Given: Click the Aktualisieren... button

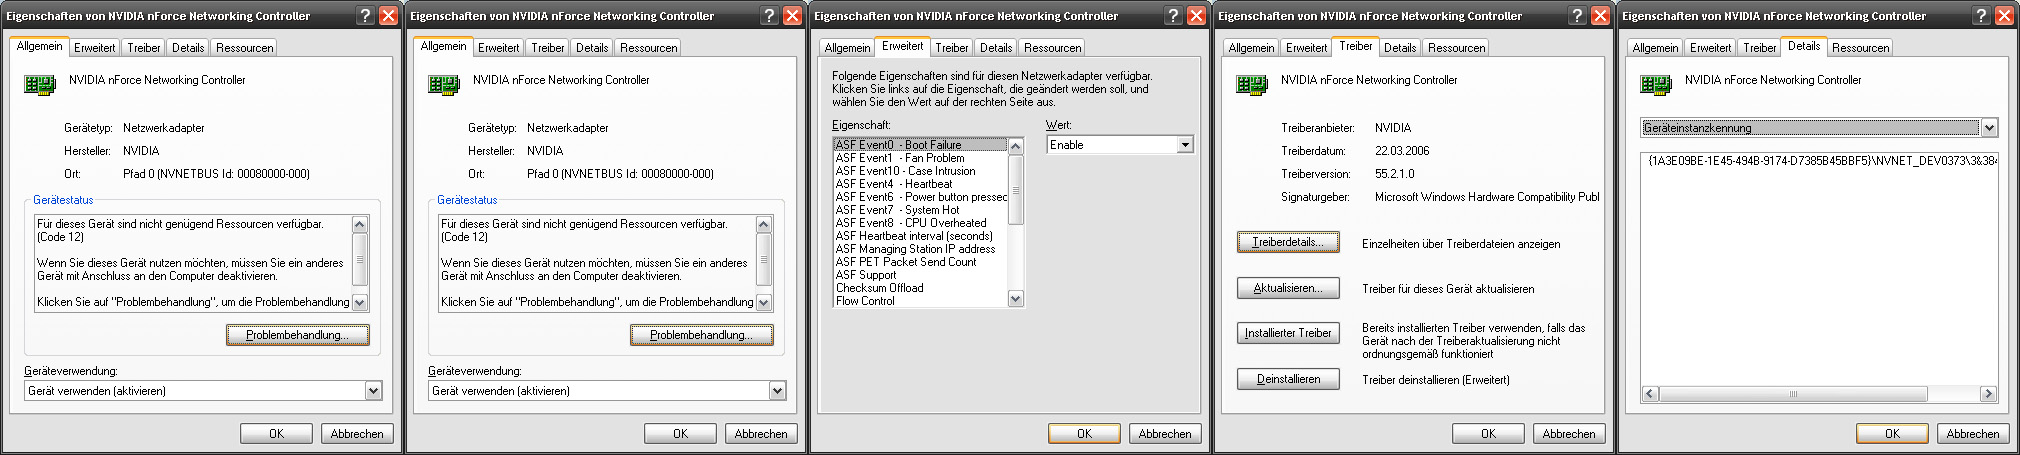Looking at the screenshot, I should (1288, 288).
